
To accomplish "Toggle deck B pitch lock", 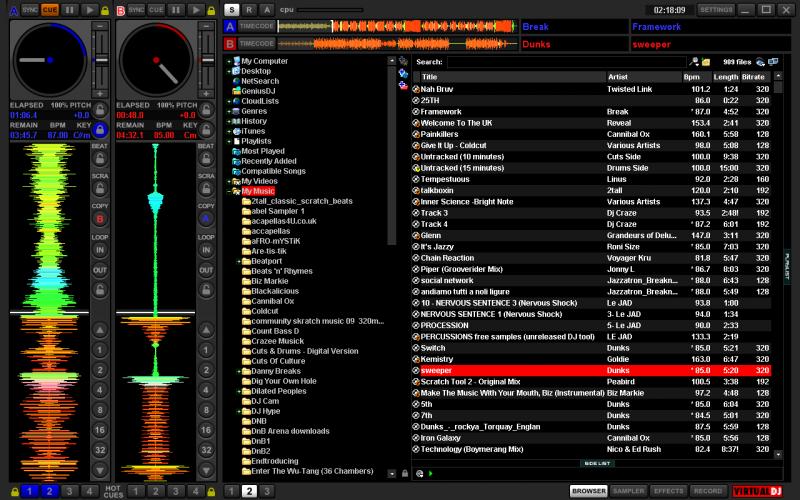I will click(206, 109).
